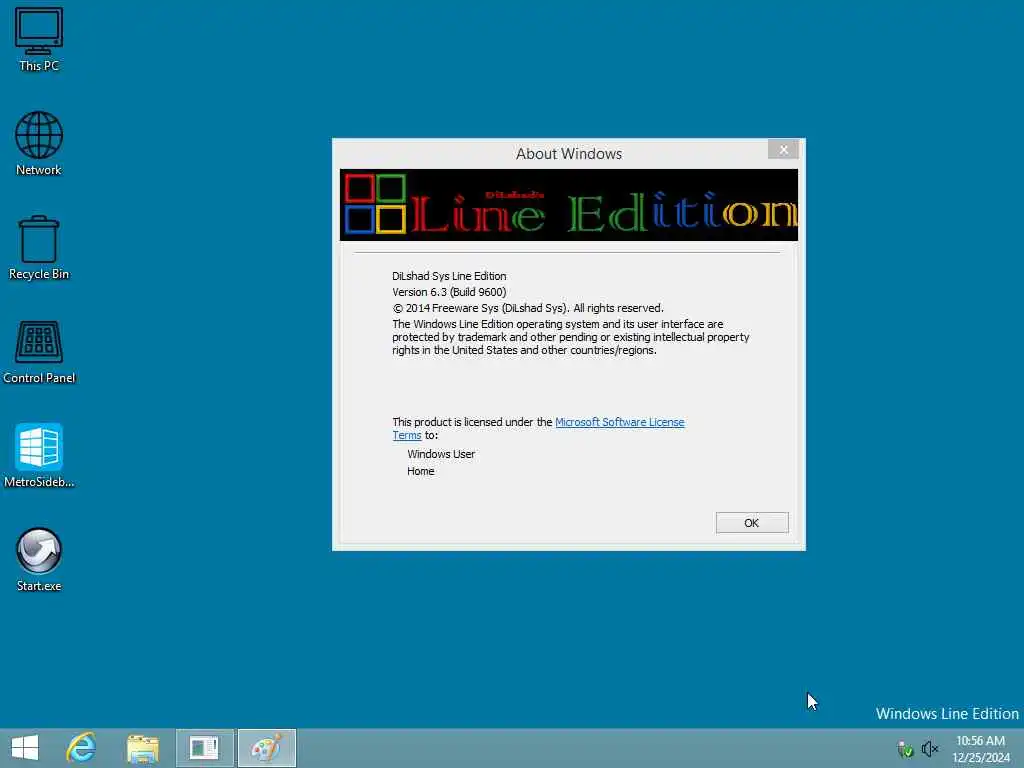1024x768 pixels.
Task: Click the About Windows title bar text
Action: pyautogui.click(x=569, y=153)
